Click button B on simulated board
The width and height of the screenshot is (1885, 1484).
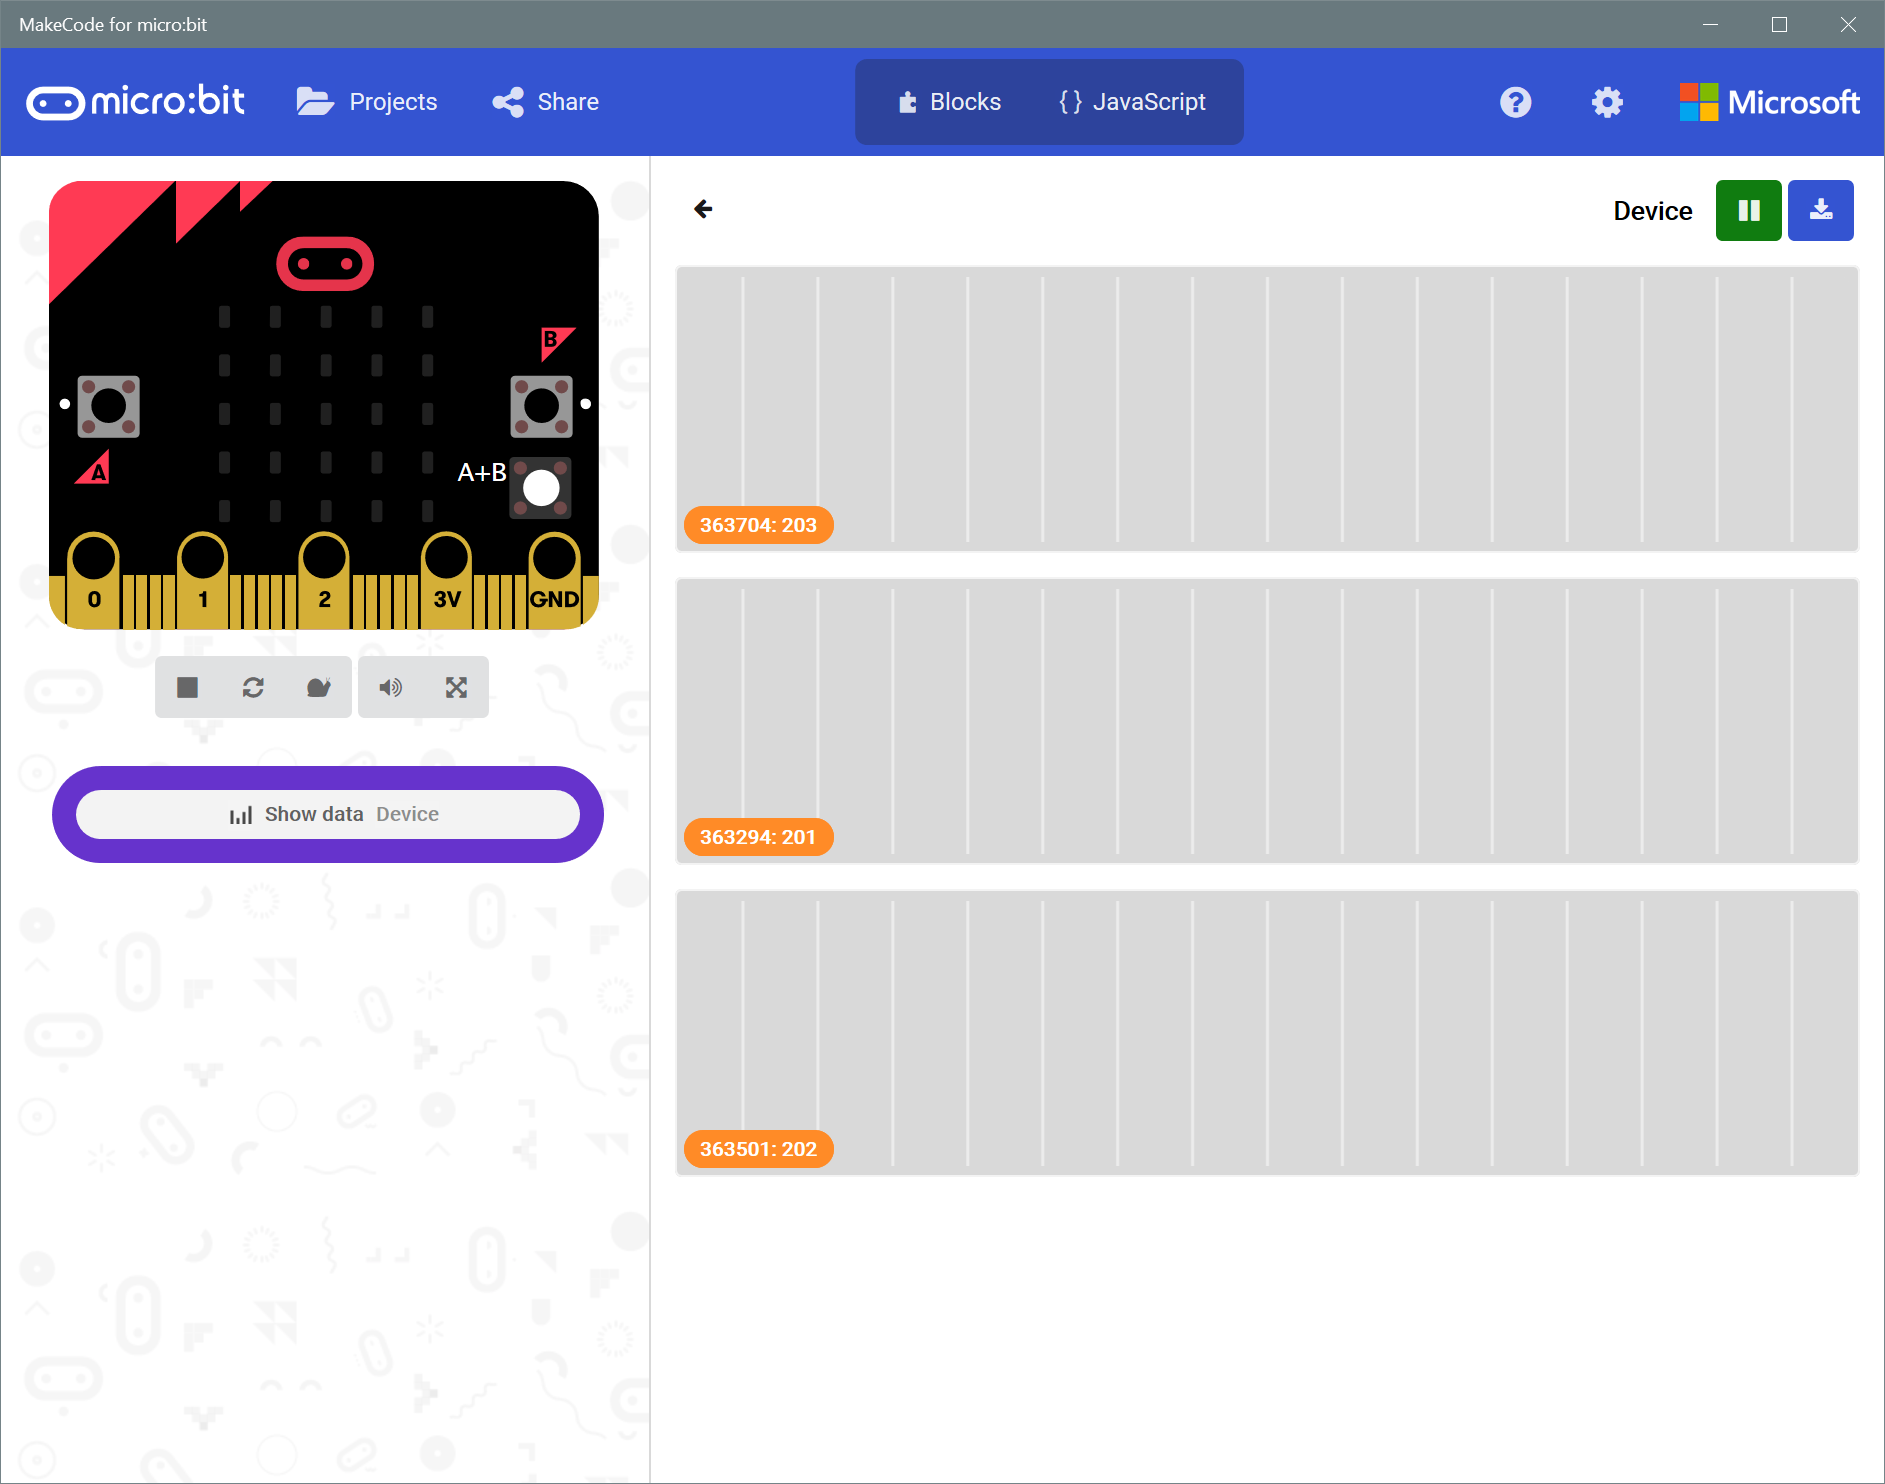542,406
